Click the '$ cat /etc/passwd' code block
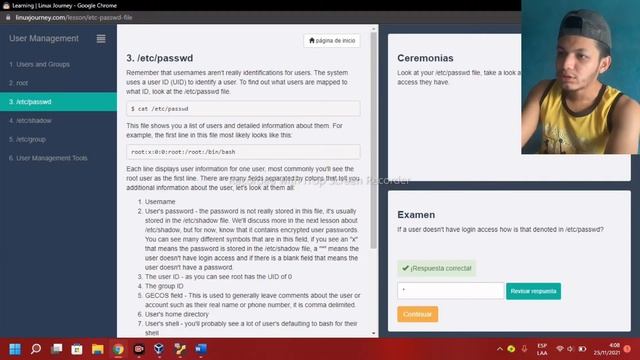 243,109
